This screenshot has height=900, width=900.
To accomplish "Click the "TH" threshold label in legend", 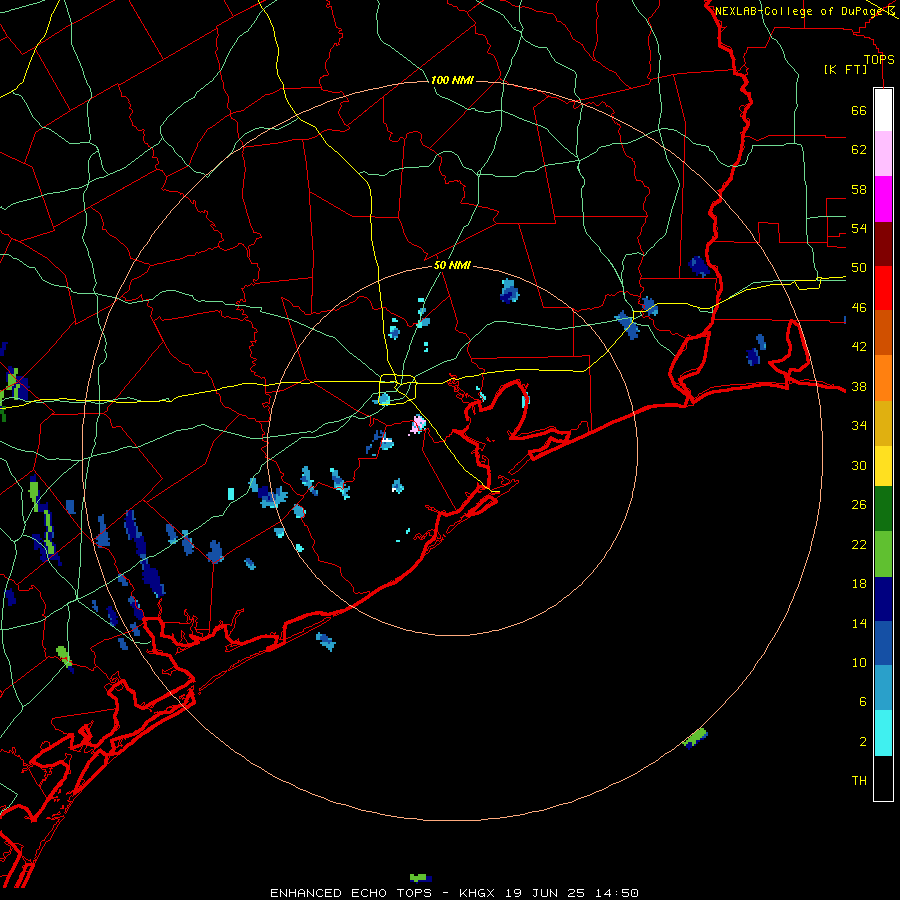I will [x=859, y=781].
